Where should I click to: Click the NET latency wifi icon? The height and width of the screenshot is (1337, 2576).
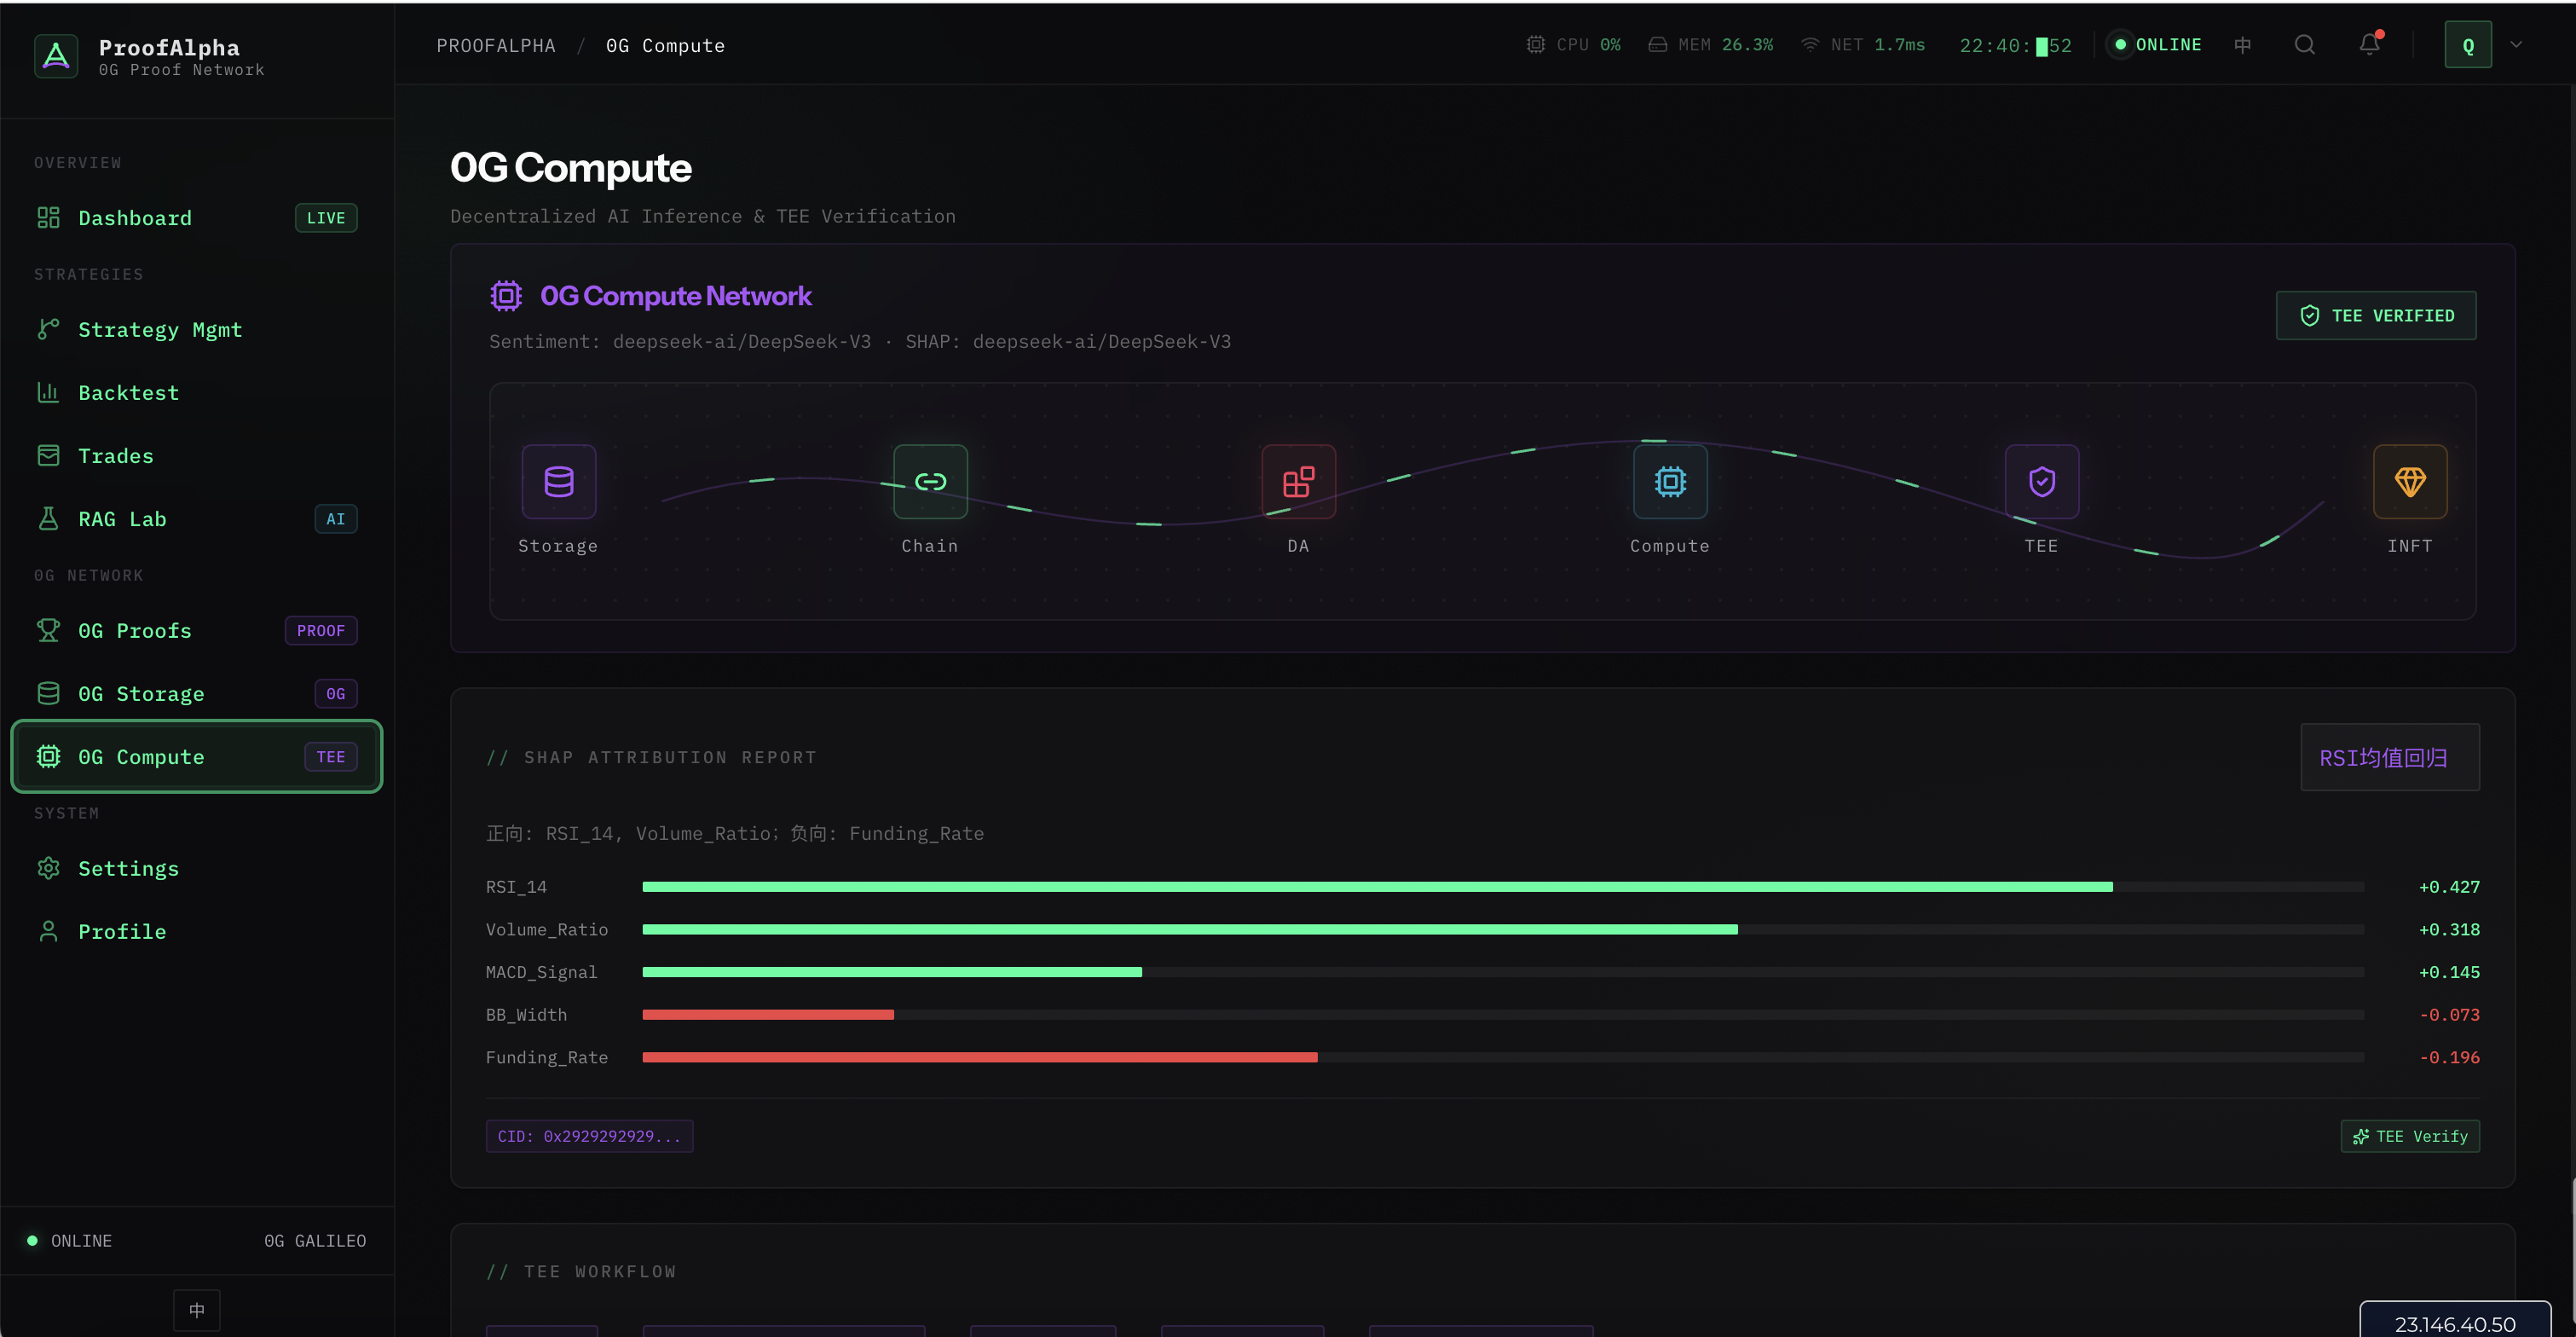1810,45
